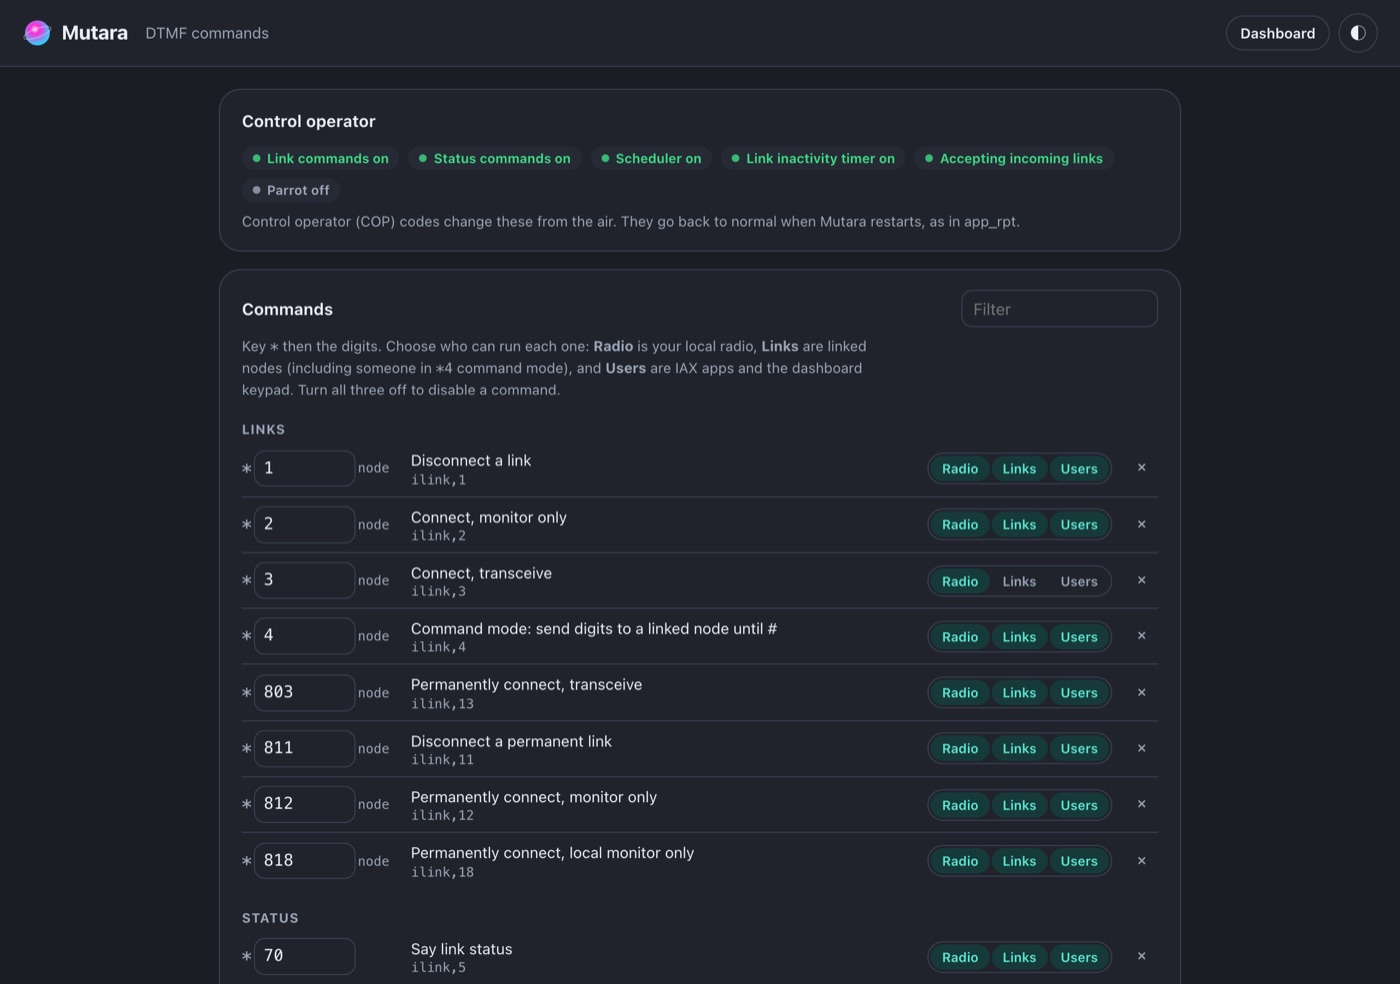Edit the digits field containing 4
Image resolution: width=1400 pixels, height=984 pixels.
click(304, 636)
